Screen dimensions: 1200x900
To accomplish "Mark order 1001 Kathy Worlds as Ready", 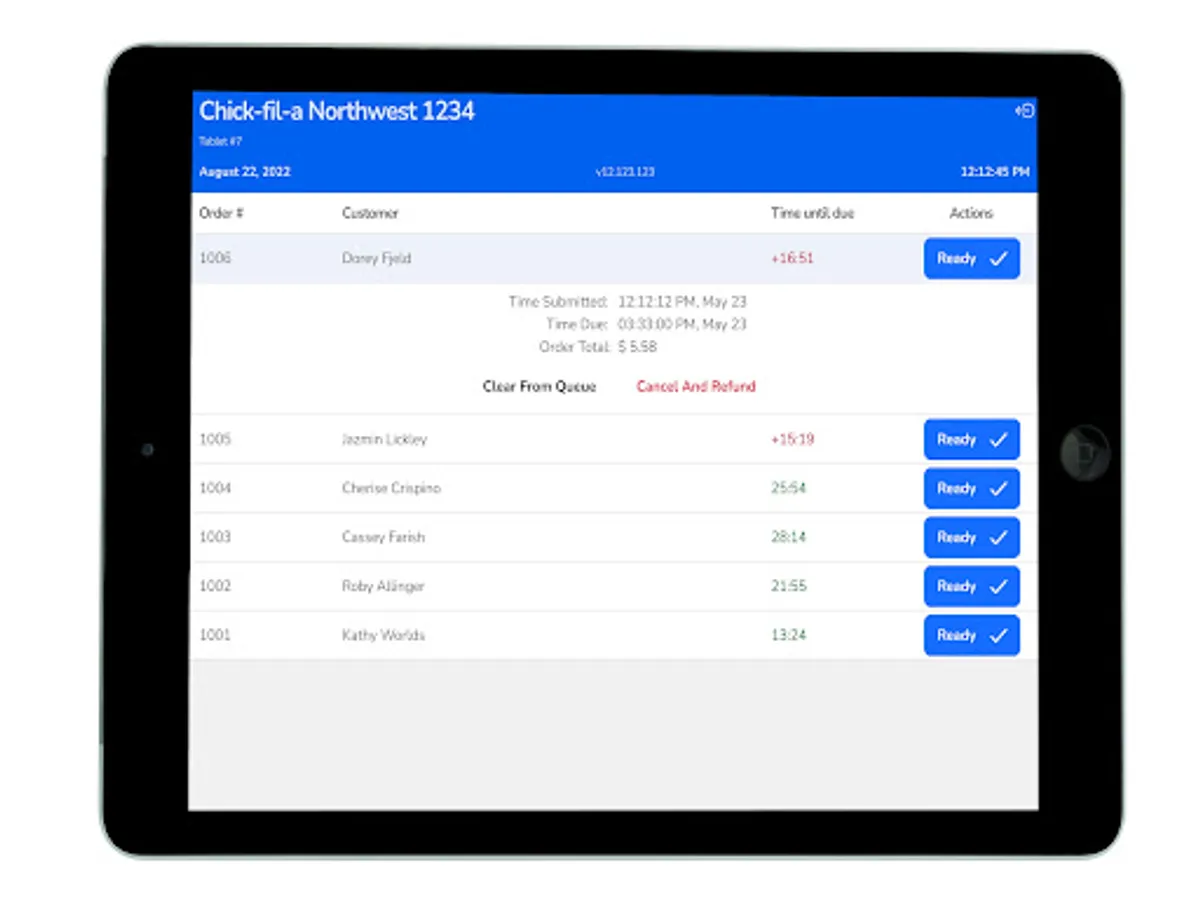I will [971, 635].
